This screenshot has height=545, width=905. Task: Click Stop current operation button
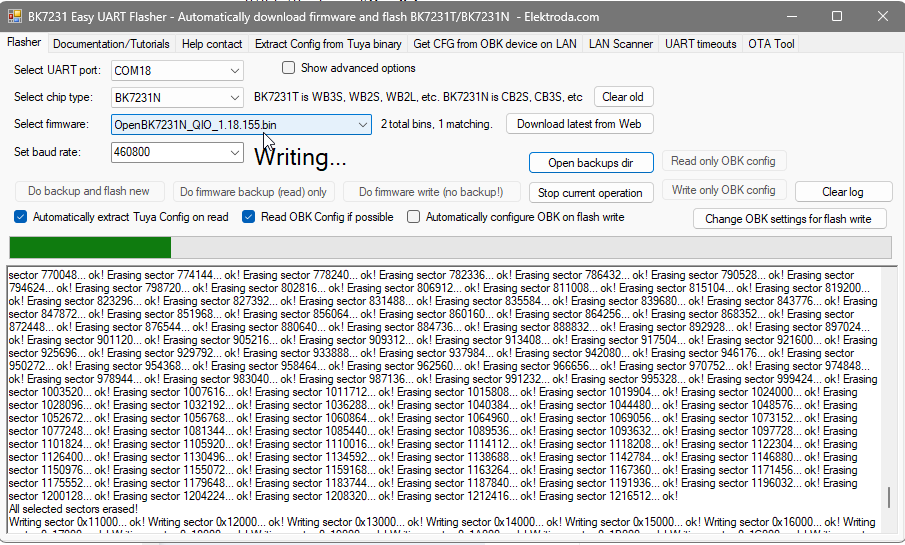pos(591,193)
